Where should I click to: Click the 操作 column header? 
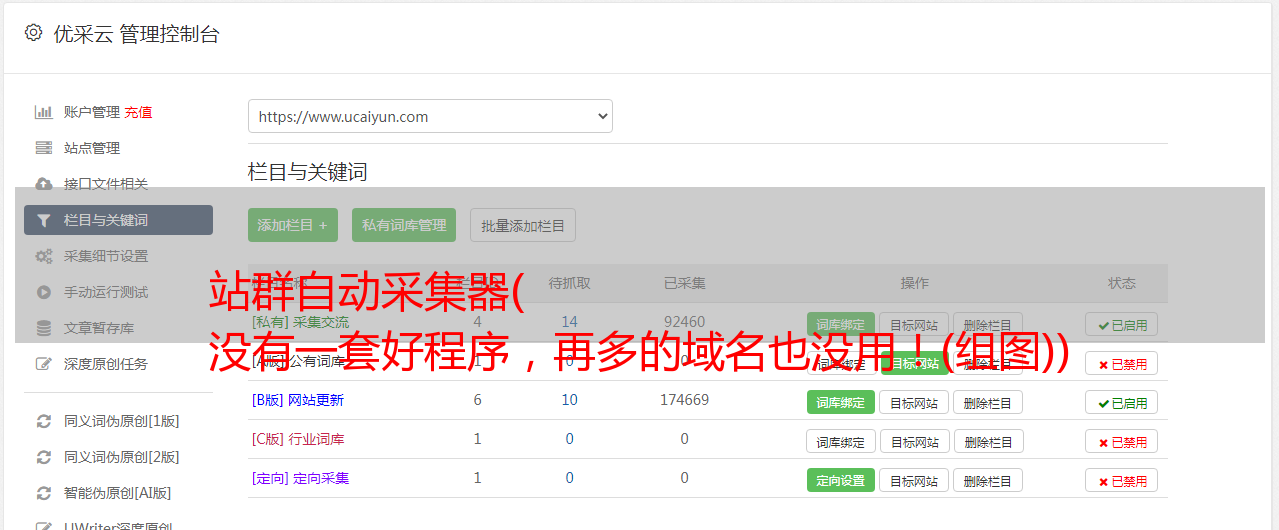[x=915, y=283]
